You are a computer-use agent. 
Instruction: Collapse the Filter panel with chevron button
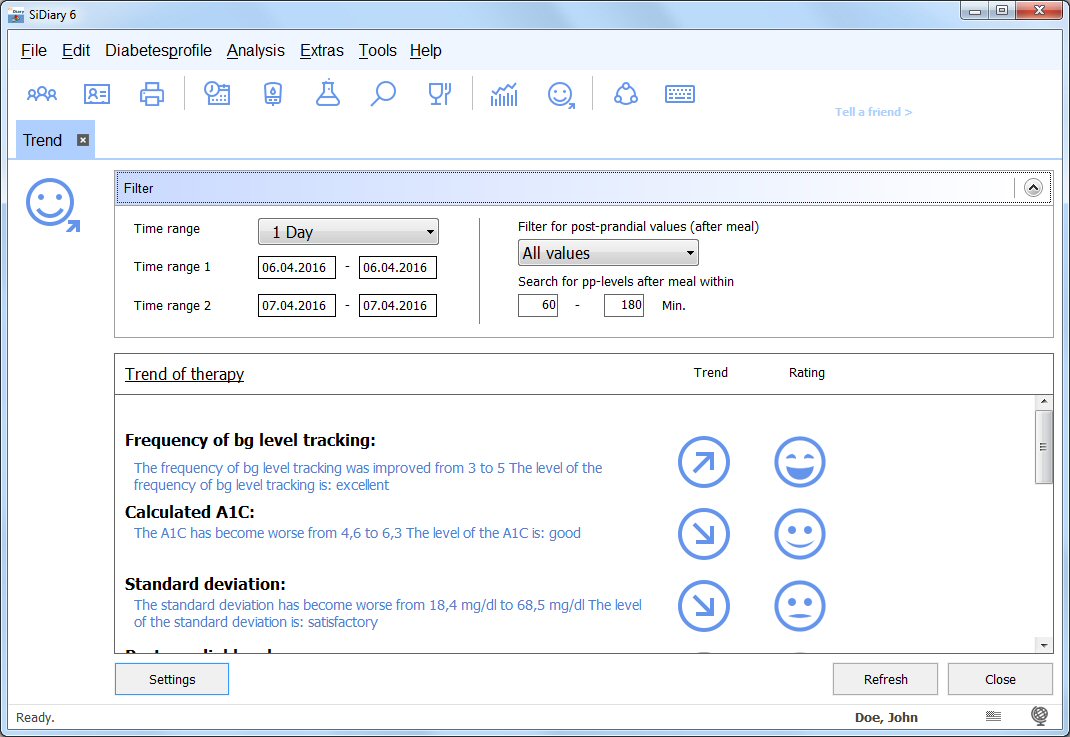1033,187
